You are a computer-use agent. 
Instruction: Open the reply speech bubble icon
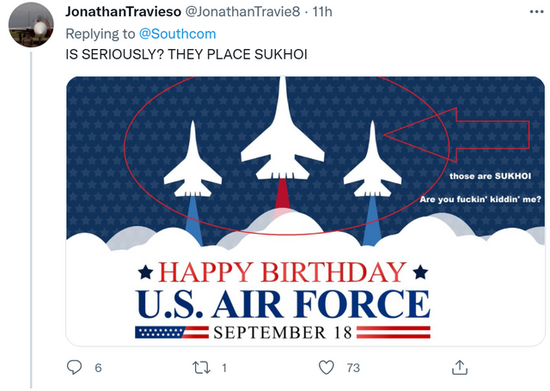click(74, 367)
